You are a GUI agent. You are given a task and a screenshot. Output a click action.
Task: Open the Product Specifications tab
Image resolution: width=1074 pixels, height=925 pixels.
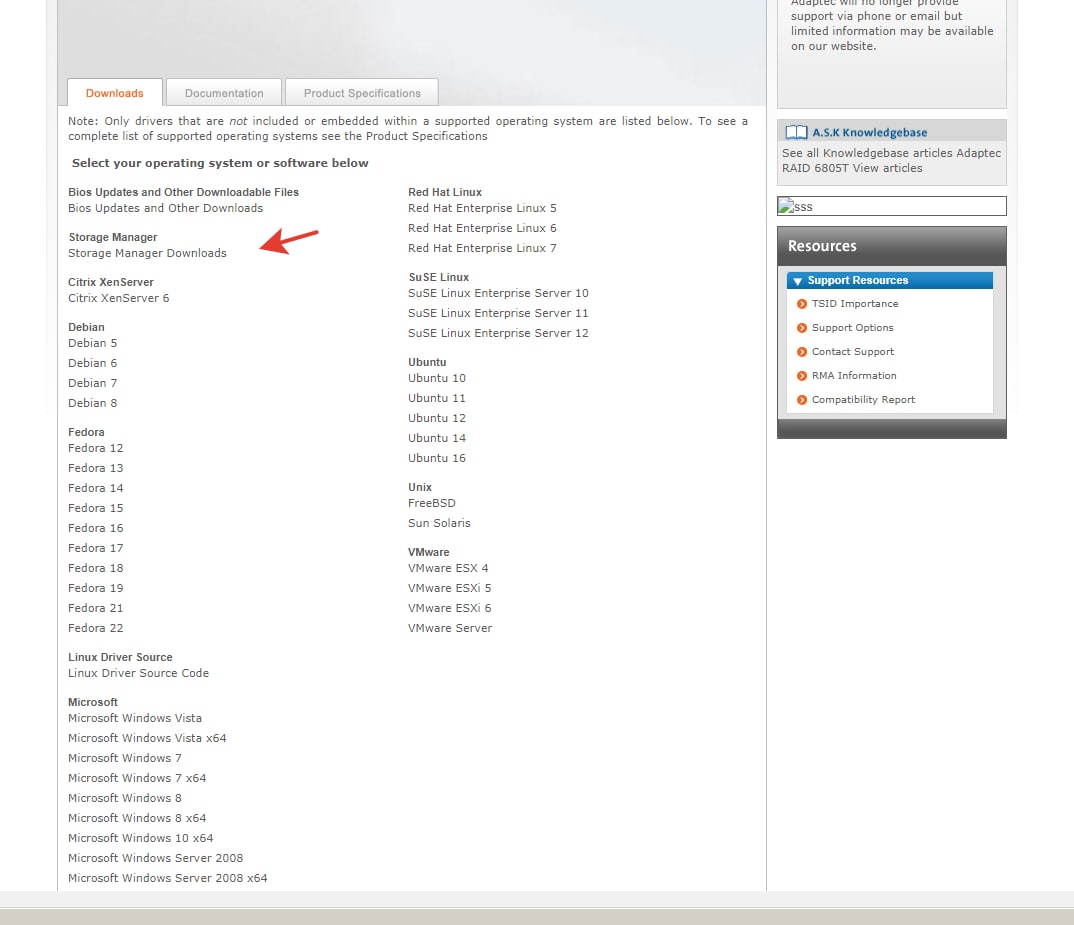(362, 93)
